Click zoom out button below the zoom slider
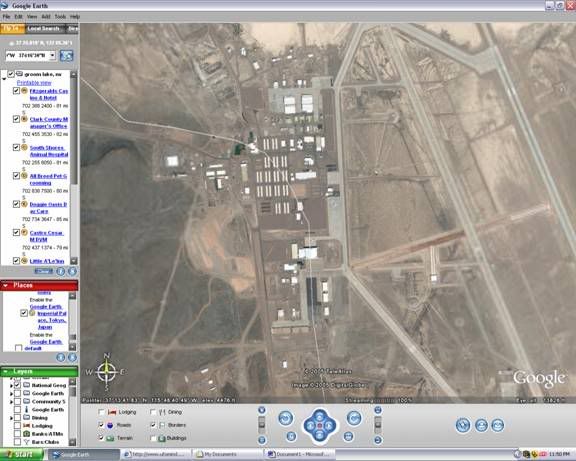The height and width of the screenshot is (461, 576). (x=262, y=440)
